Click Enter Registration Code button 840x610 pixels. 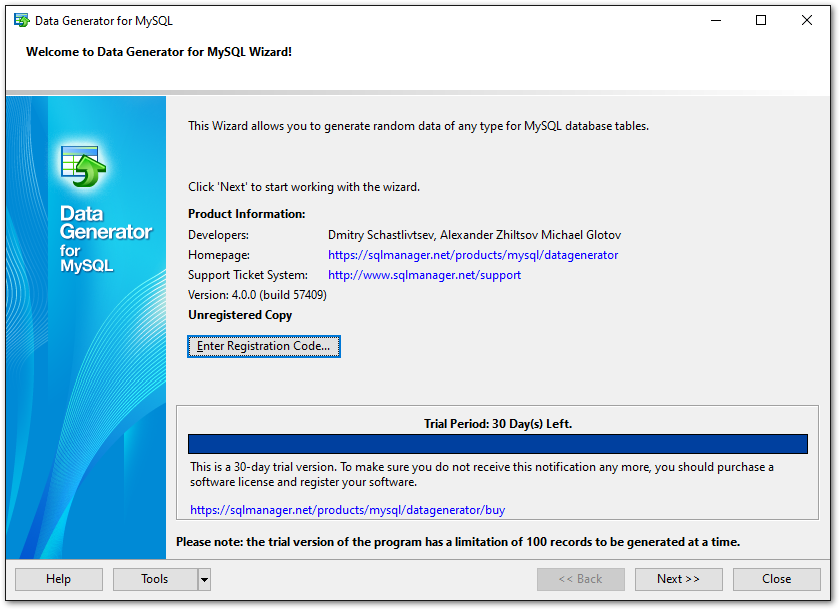[x=264, y=346]
